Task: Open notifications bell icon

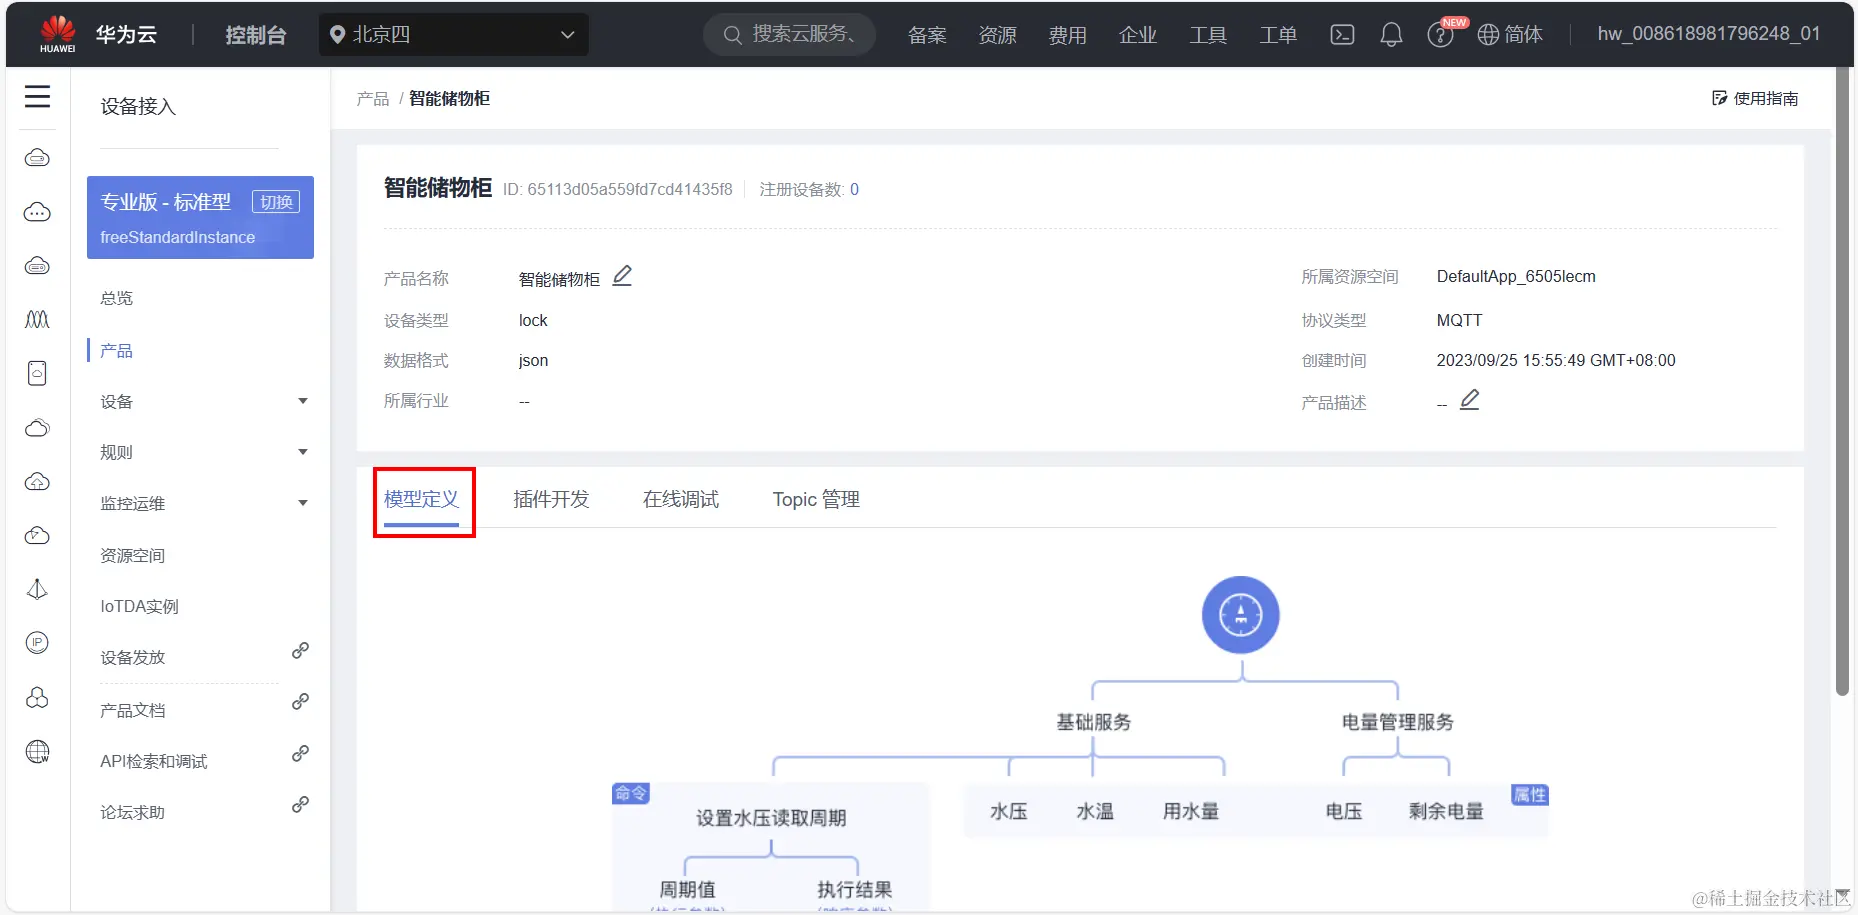Action: pos(1391,35)
